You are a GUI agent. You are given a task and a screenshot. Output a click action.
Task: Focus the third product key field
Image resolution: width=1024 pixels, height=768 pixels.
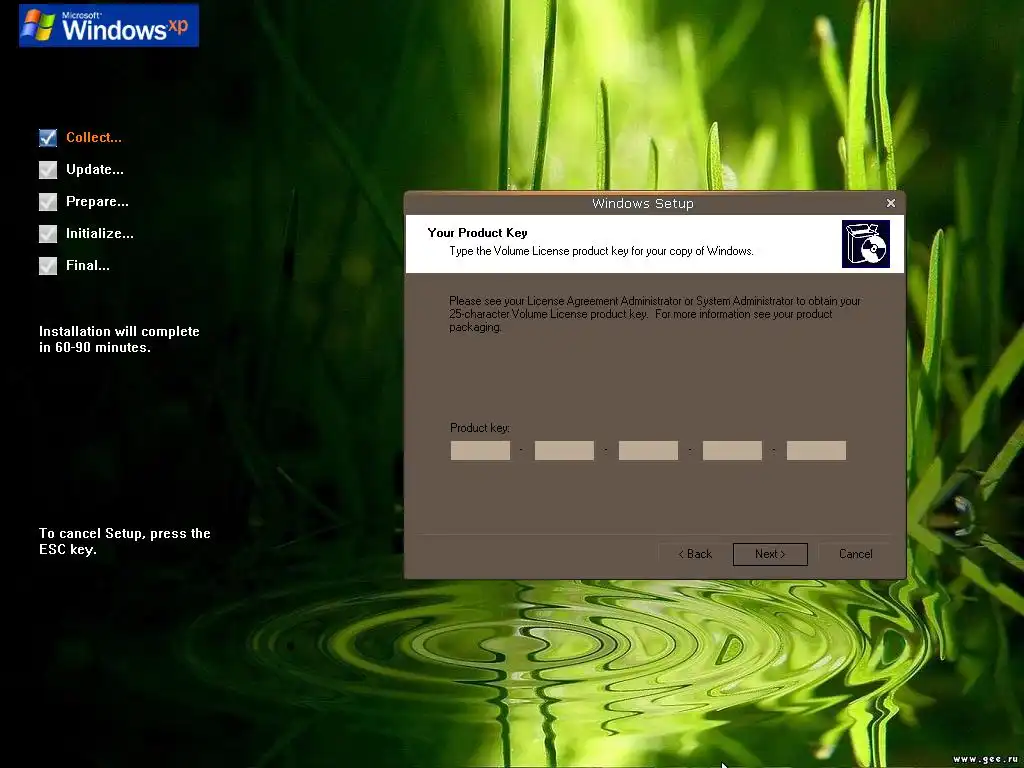[648, 450]
